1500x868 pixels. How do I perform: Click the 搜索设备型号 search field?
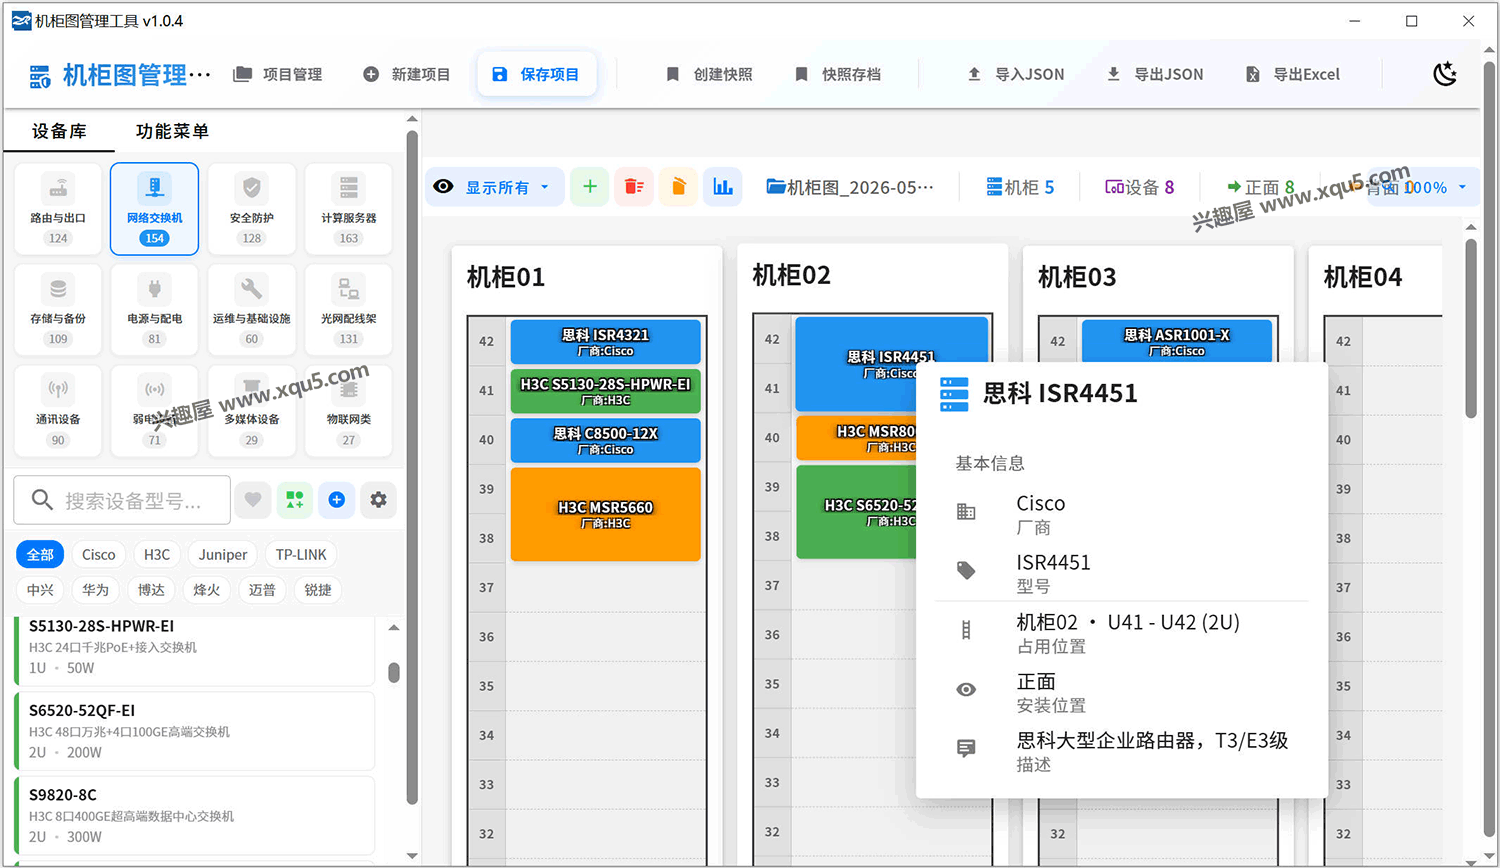(x=122, y=500)
